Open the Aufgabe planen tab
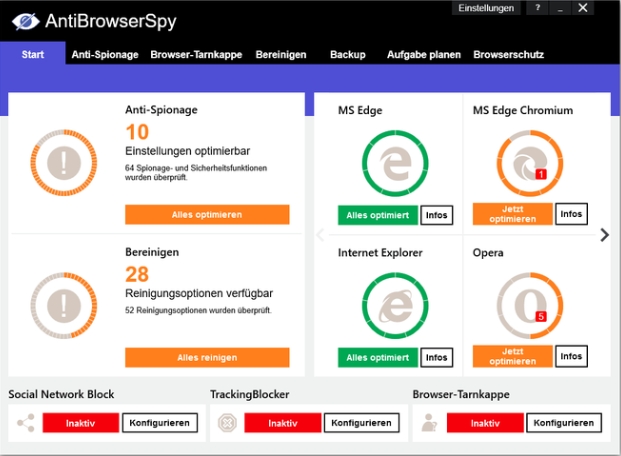Image resolution: width=621 pixels, height=456 pixels. tap(424, 55)
